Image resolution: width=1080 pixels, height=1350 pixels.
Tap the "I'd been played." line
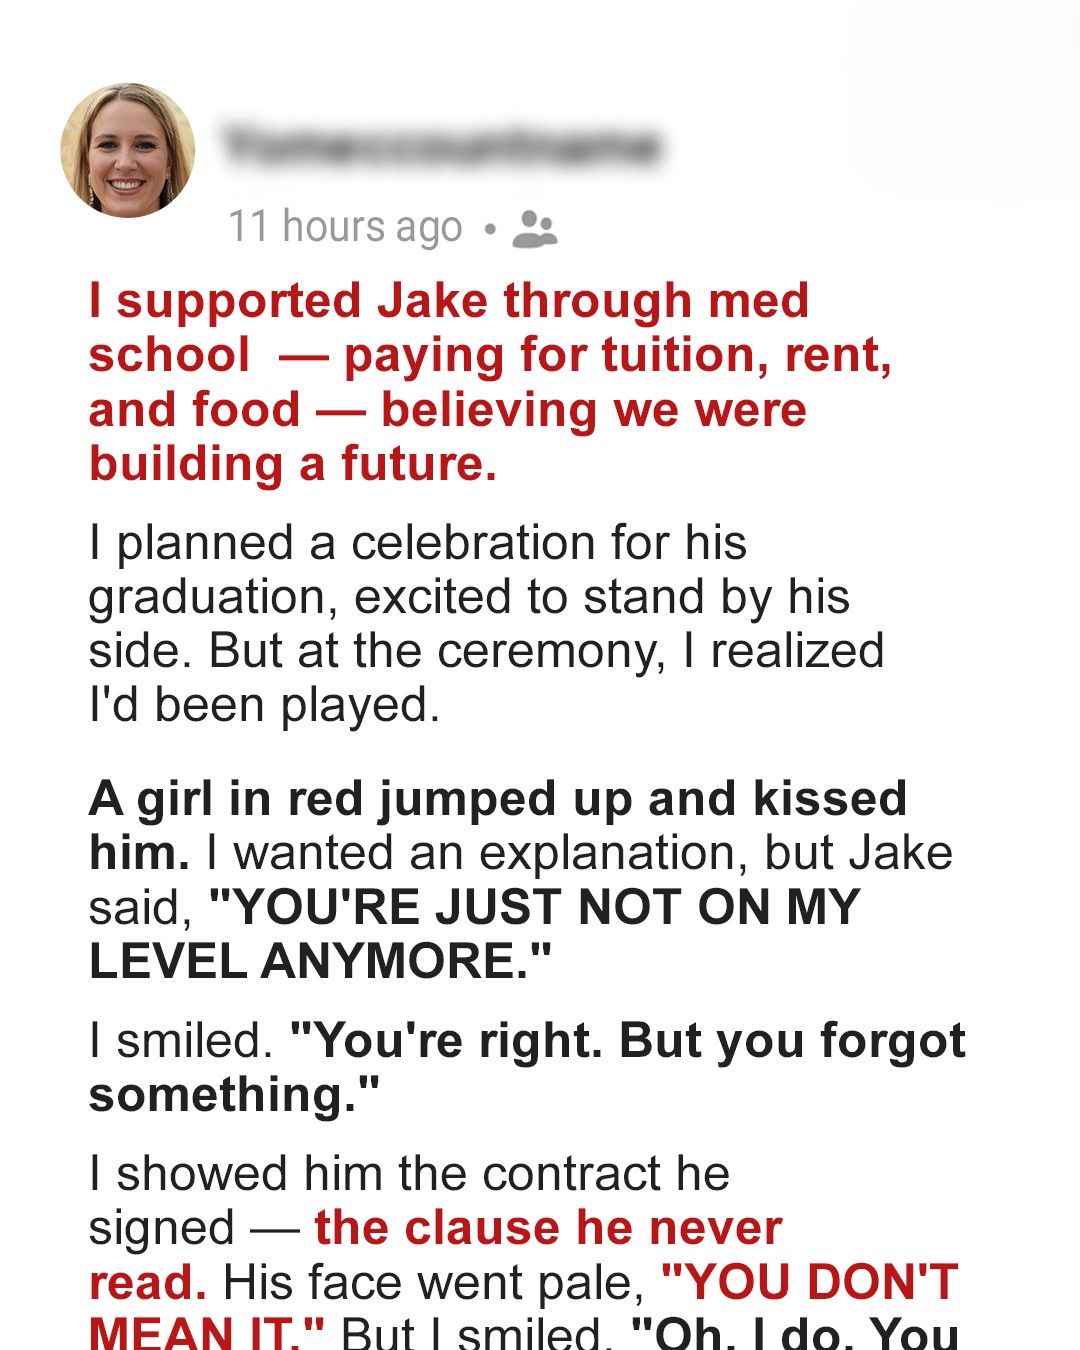[264, 705]
